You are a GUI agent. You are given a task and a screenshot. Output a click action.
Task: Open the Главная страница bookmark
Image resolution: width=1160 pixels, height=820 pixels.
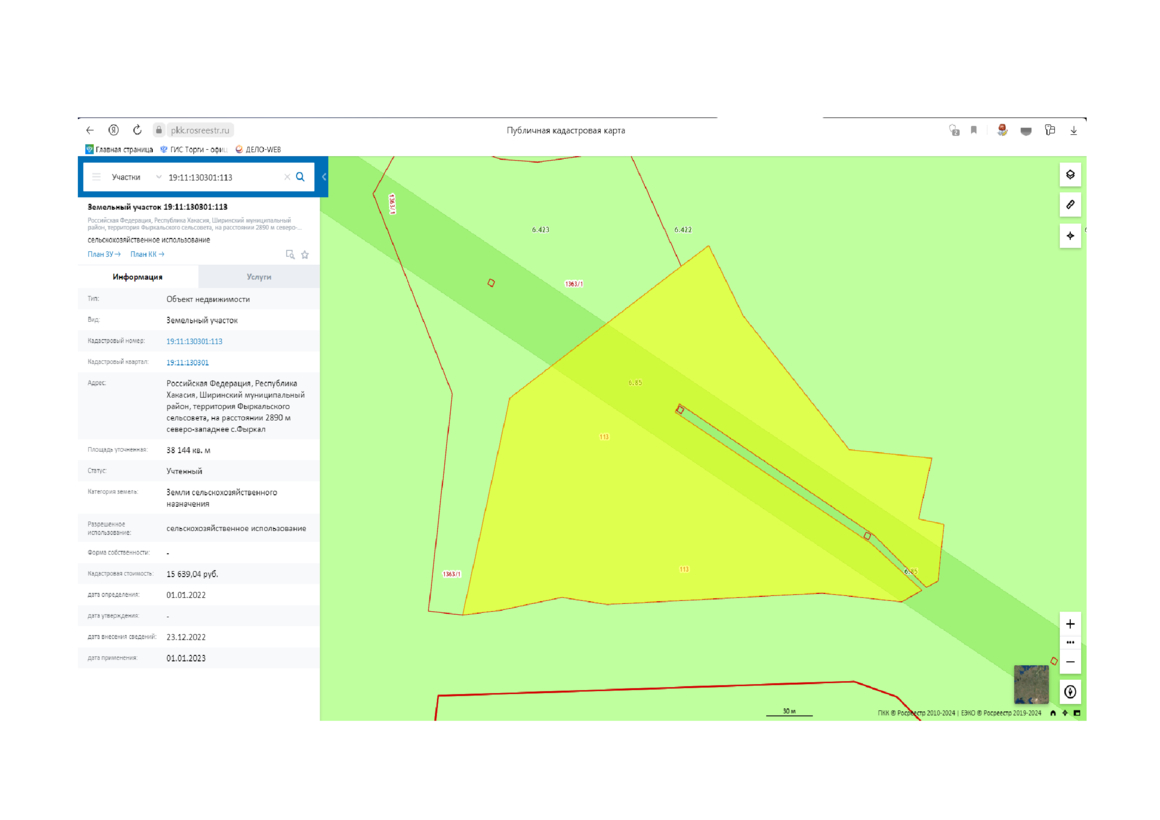(119, 149)
